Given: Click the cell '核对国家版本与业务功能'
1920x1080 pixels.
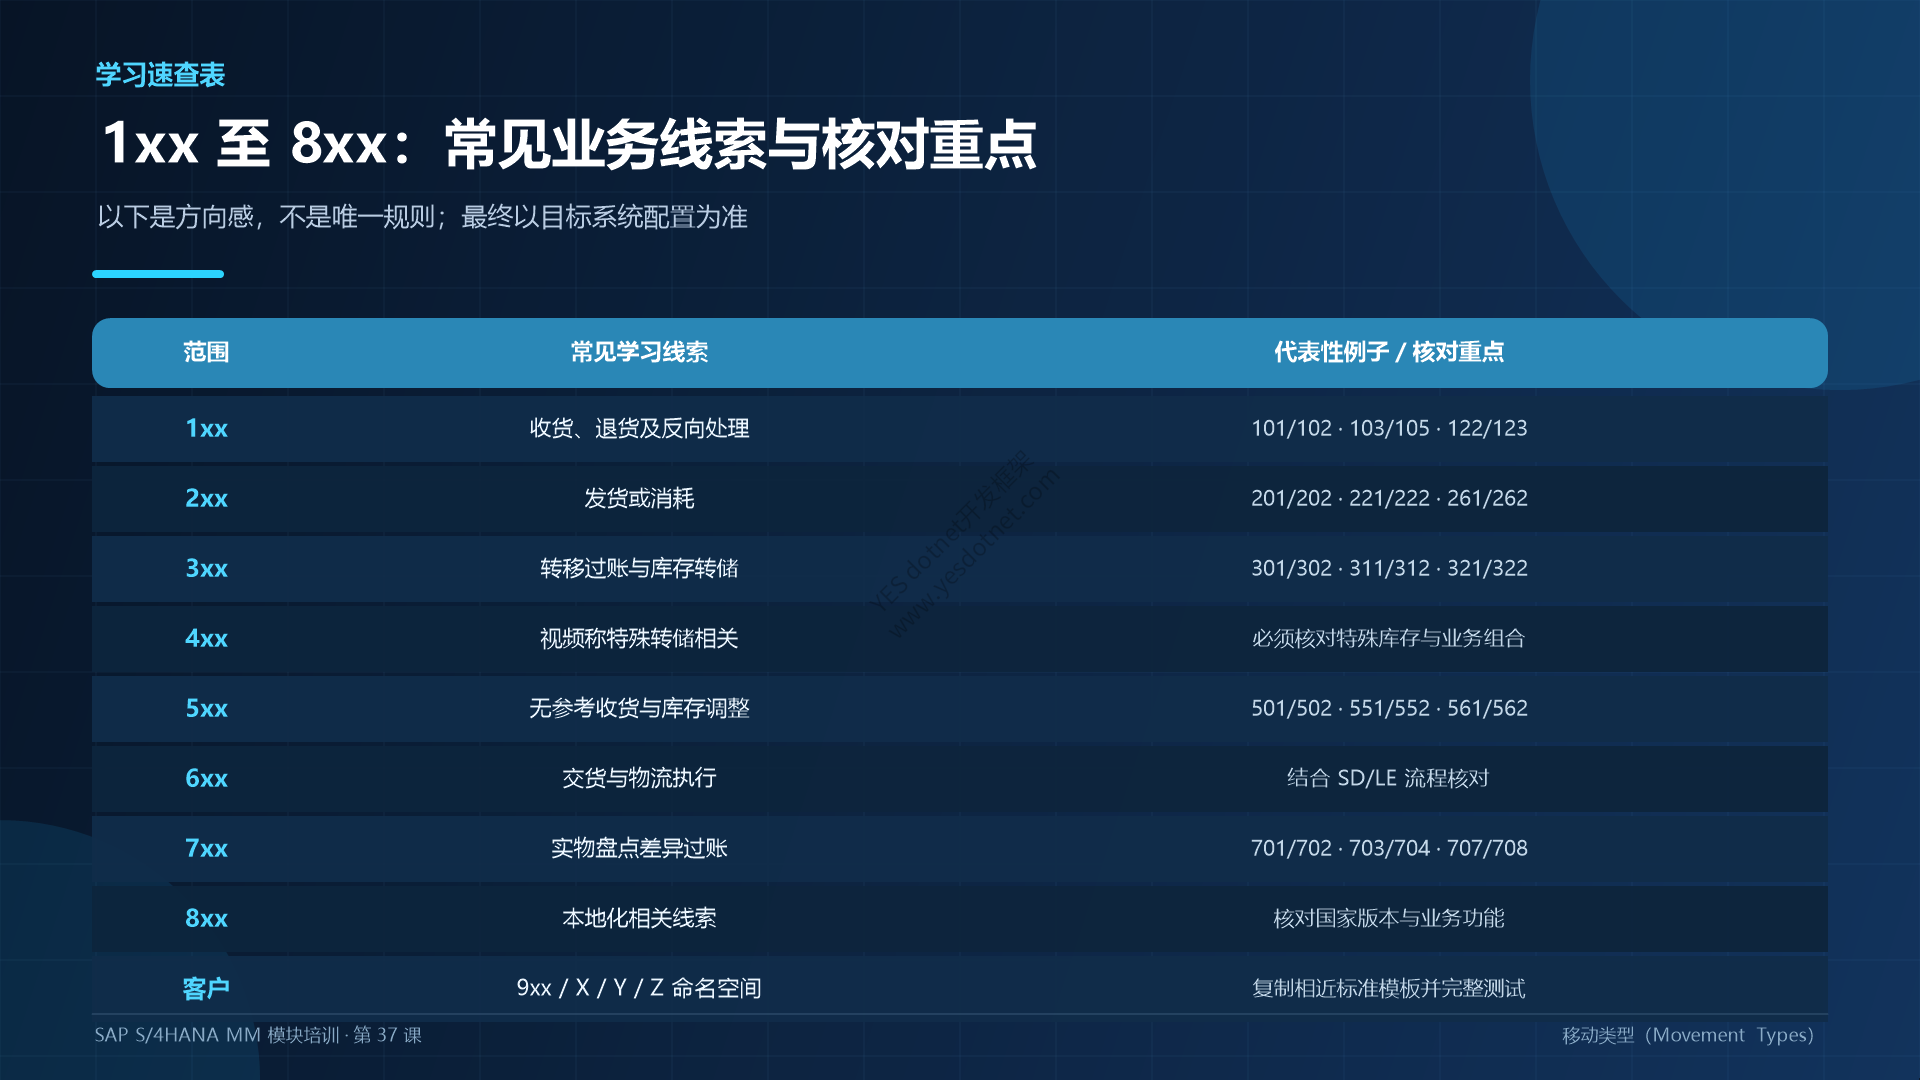Looking at the screenshot, I should point(1389,918).
